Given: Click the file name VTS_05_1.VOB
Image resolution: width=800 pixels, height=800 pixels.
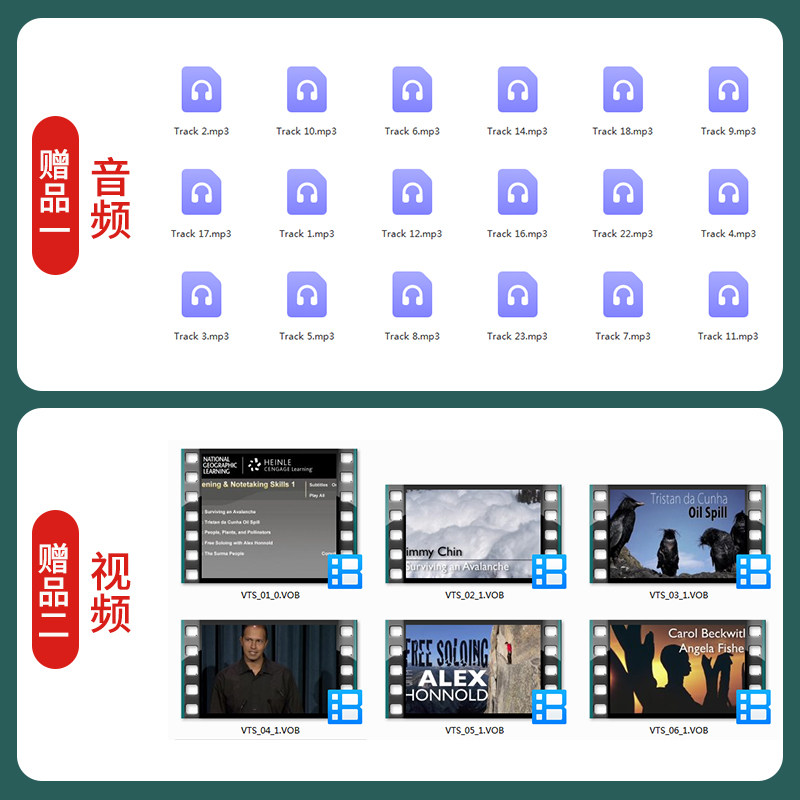Looking at the screenshot, I should pos(474,730).
